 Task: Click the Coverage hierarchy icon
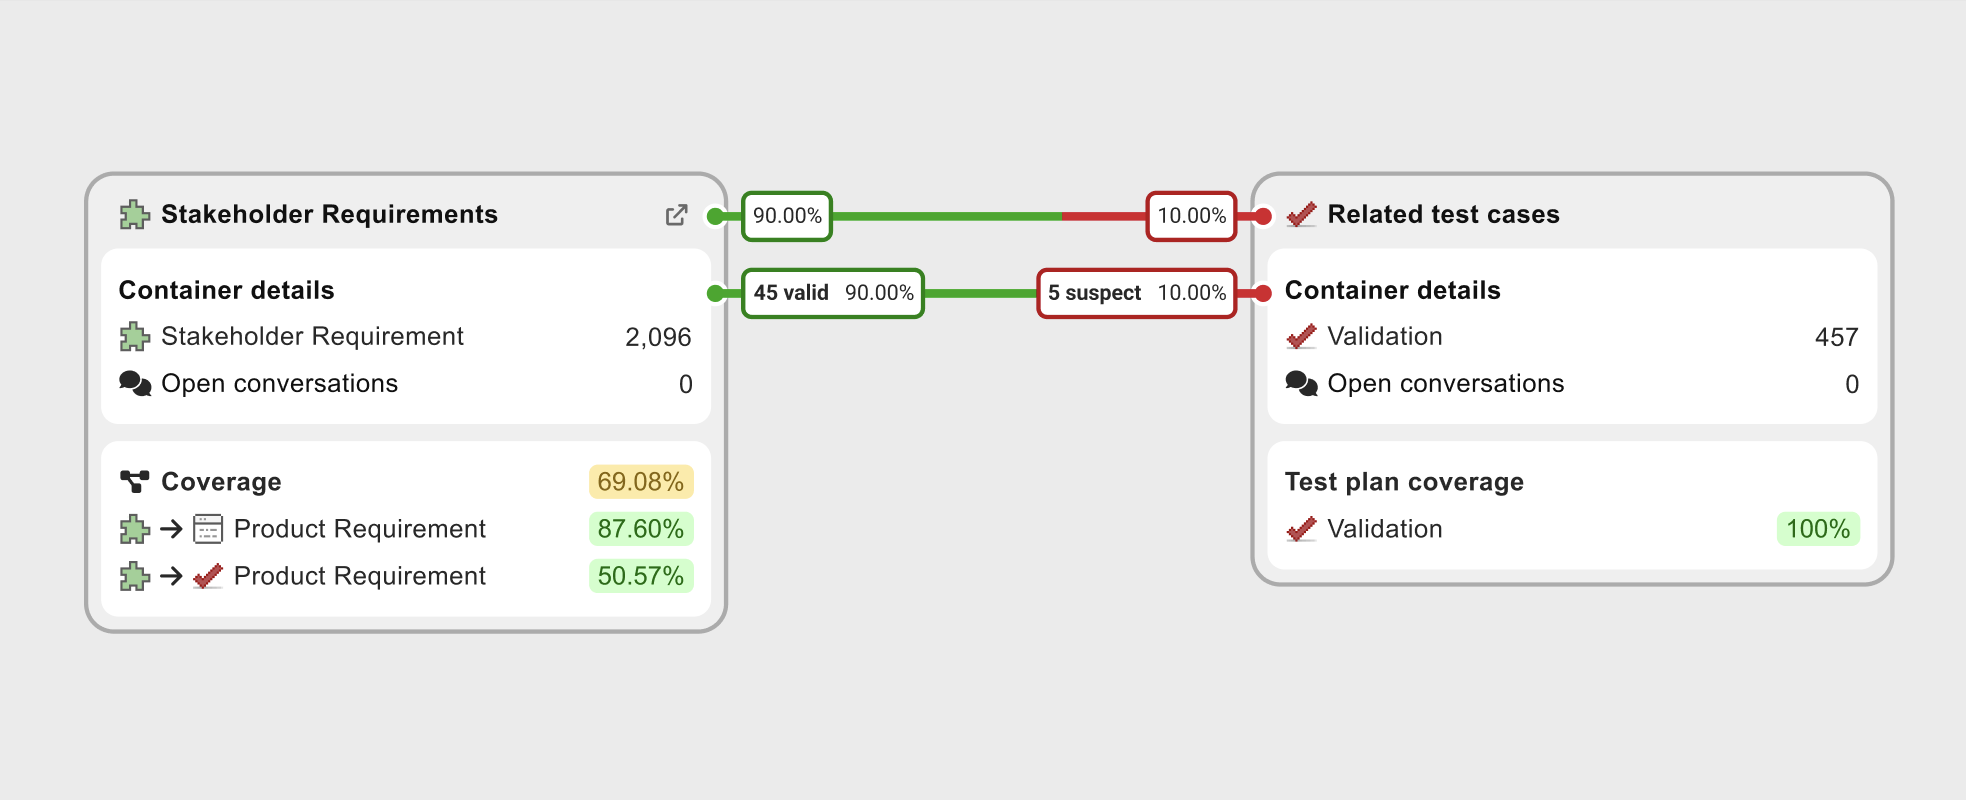pyautogui.click(x=135, y=482)
